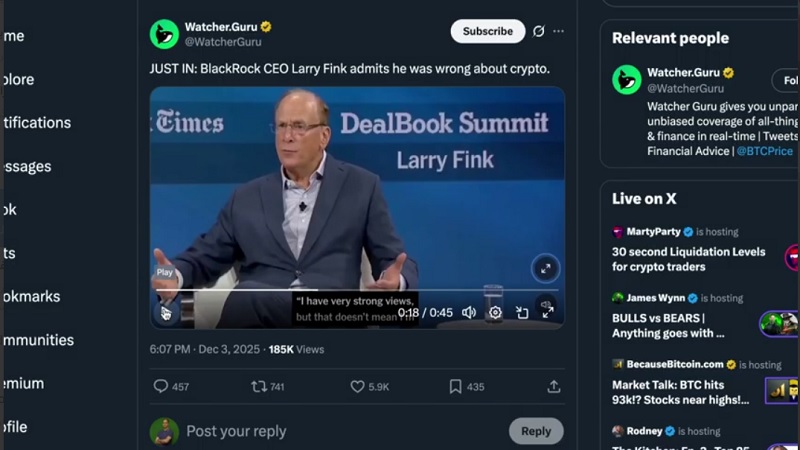Play the video using the play button

coord(165,313)
